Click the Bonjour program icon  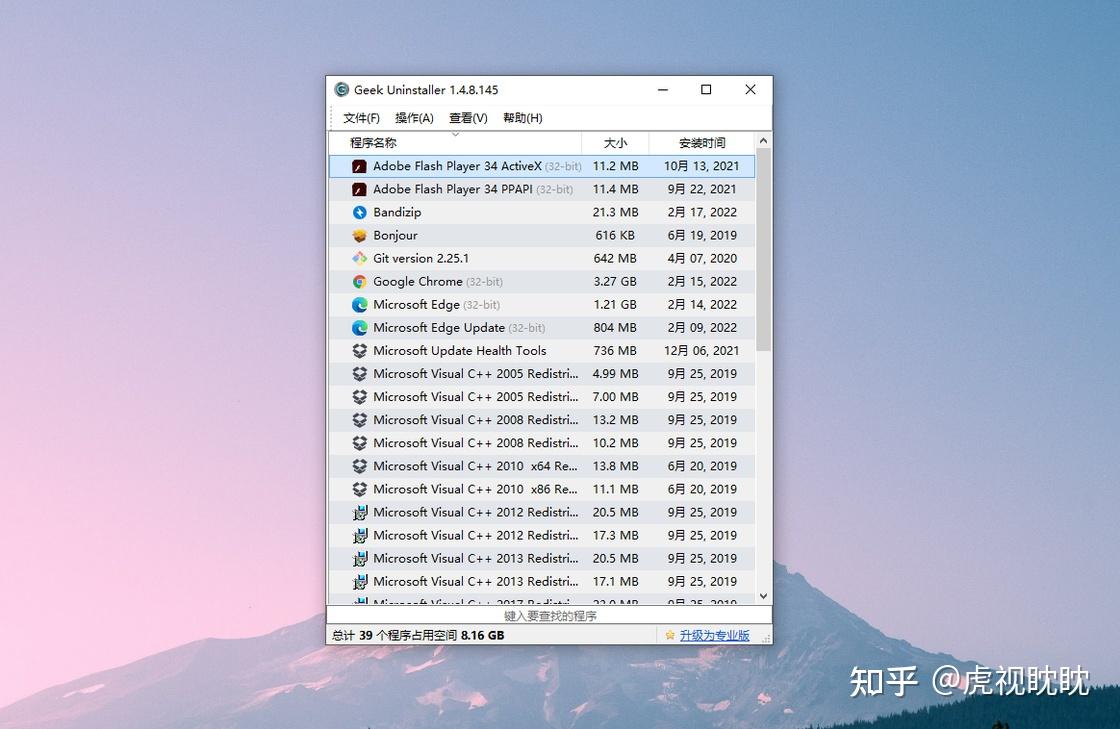pos(359,235)
